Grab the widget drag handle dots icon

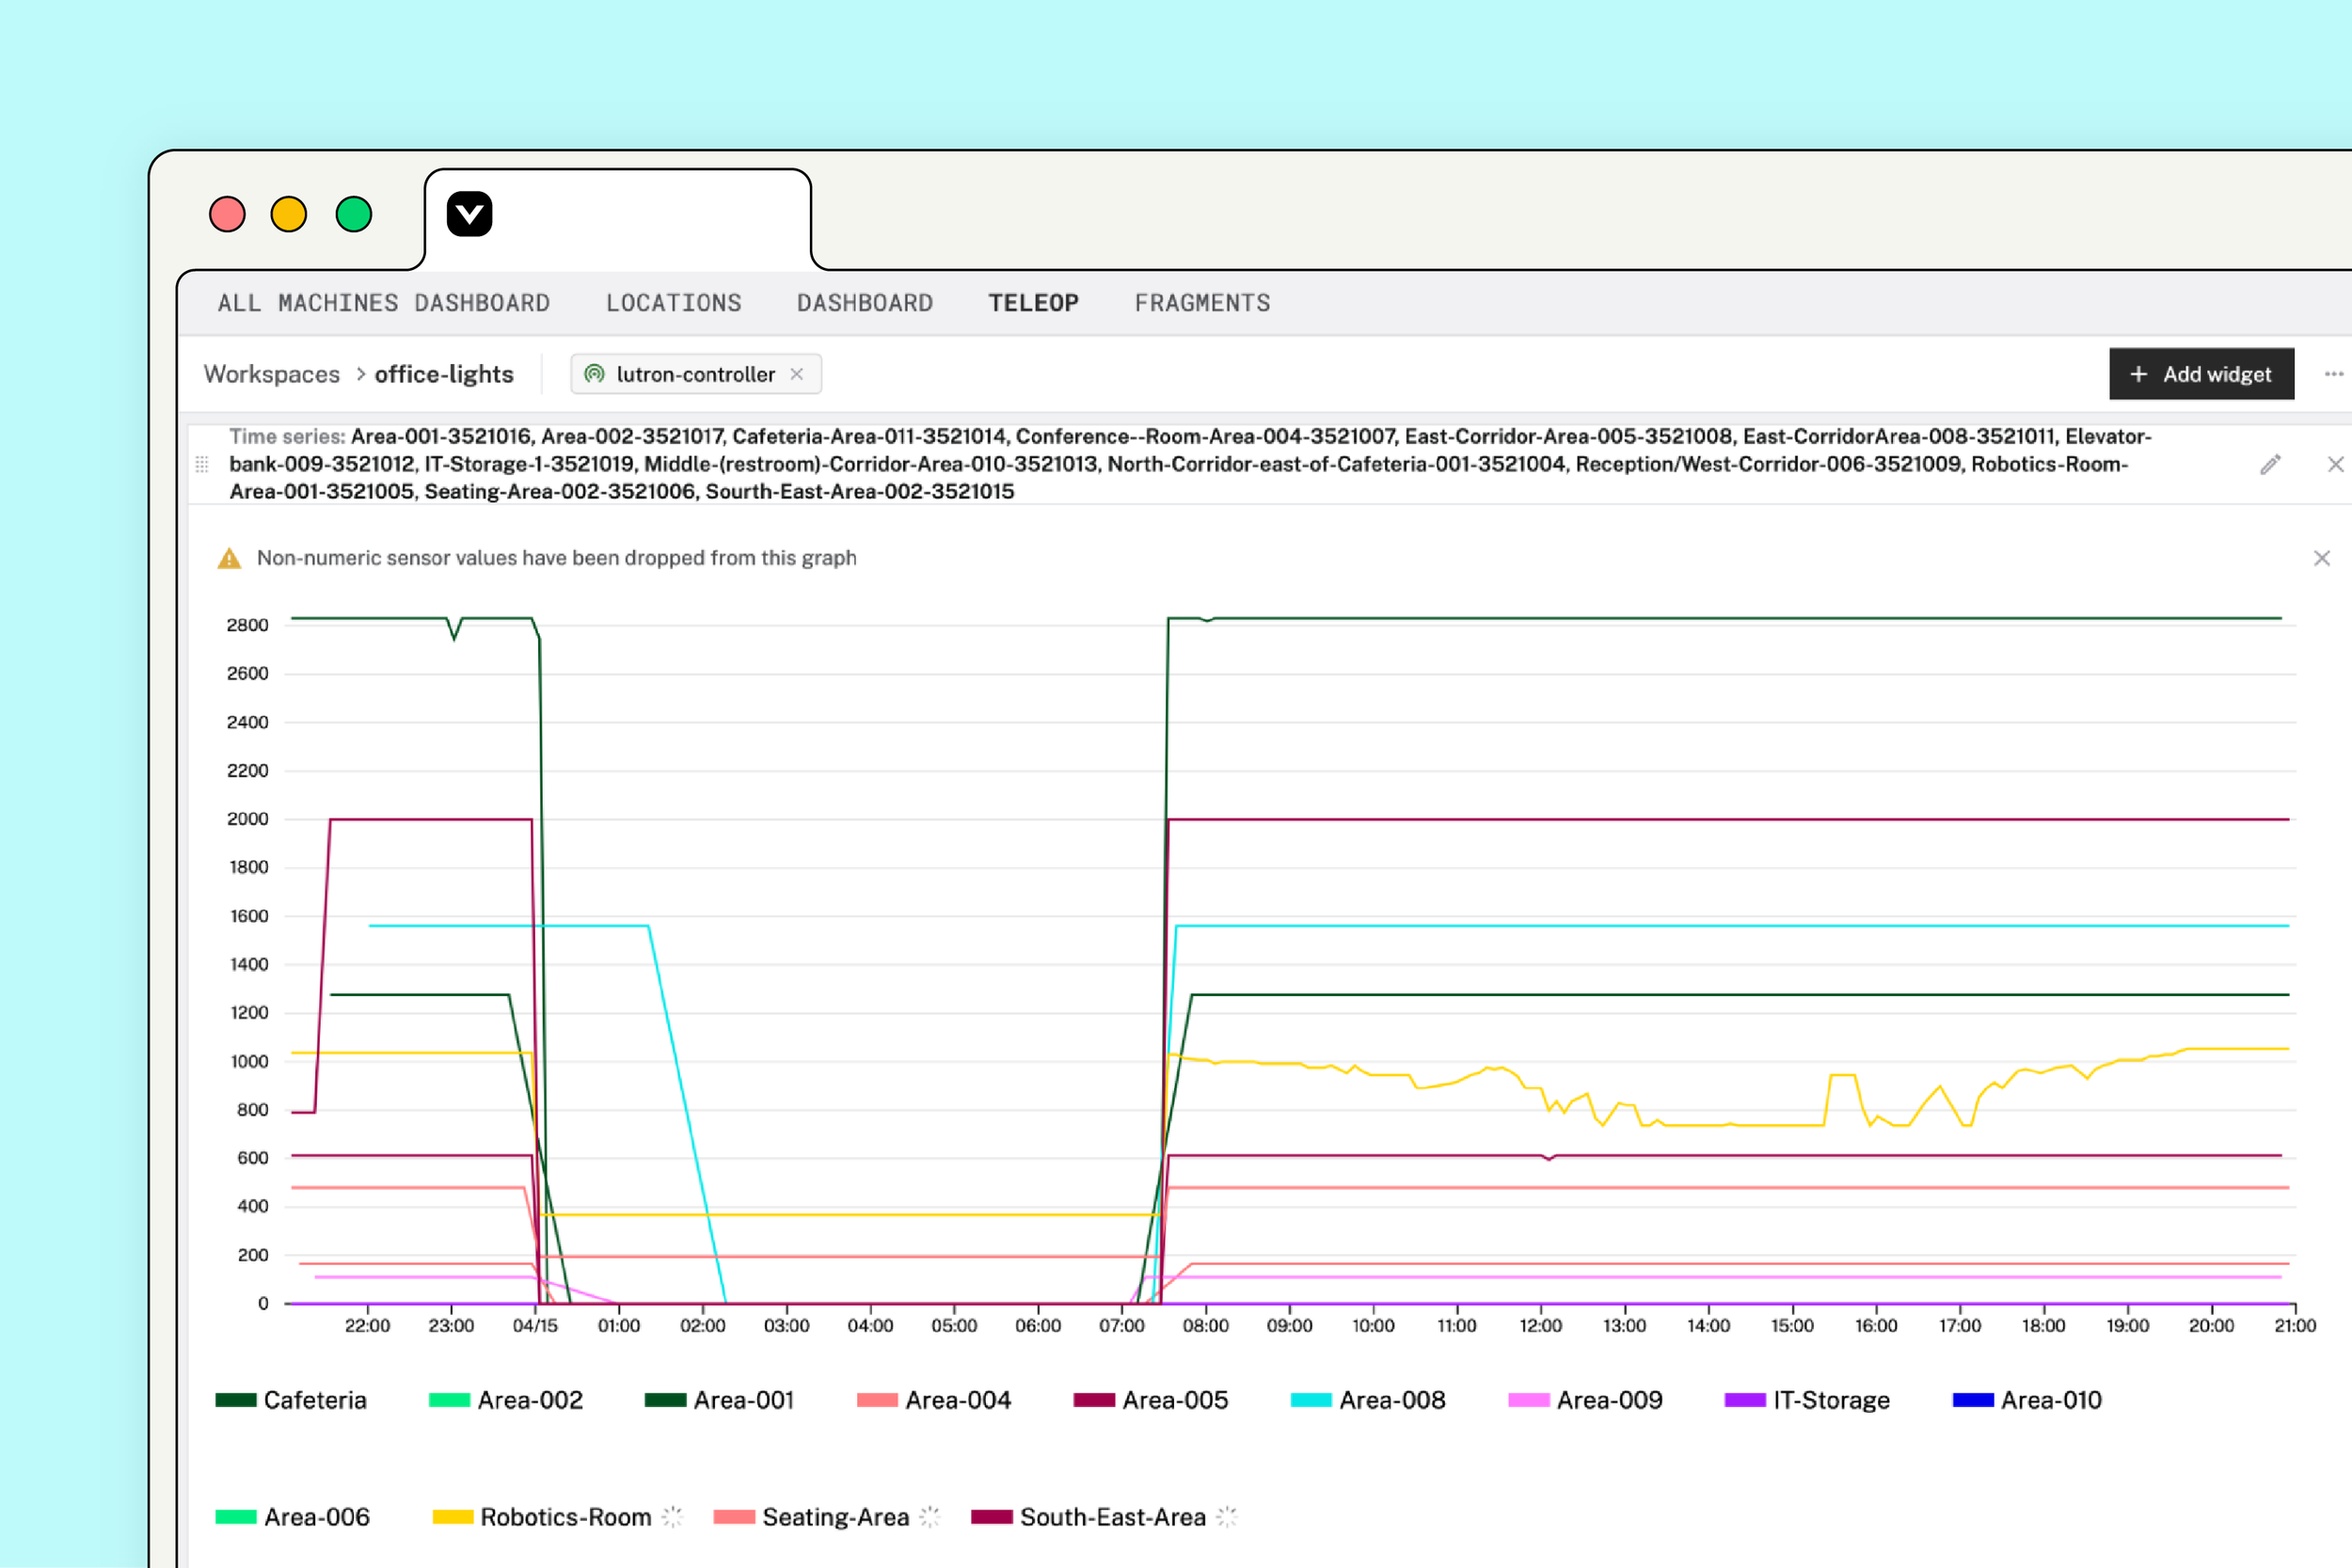202,464
